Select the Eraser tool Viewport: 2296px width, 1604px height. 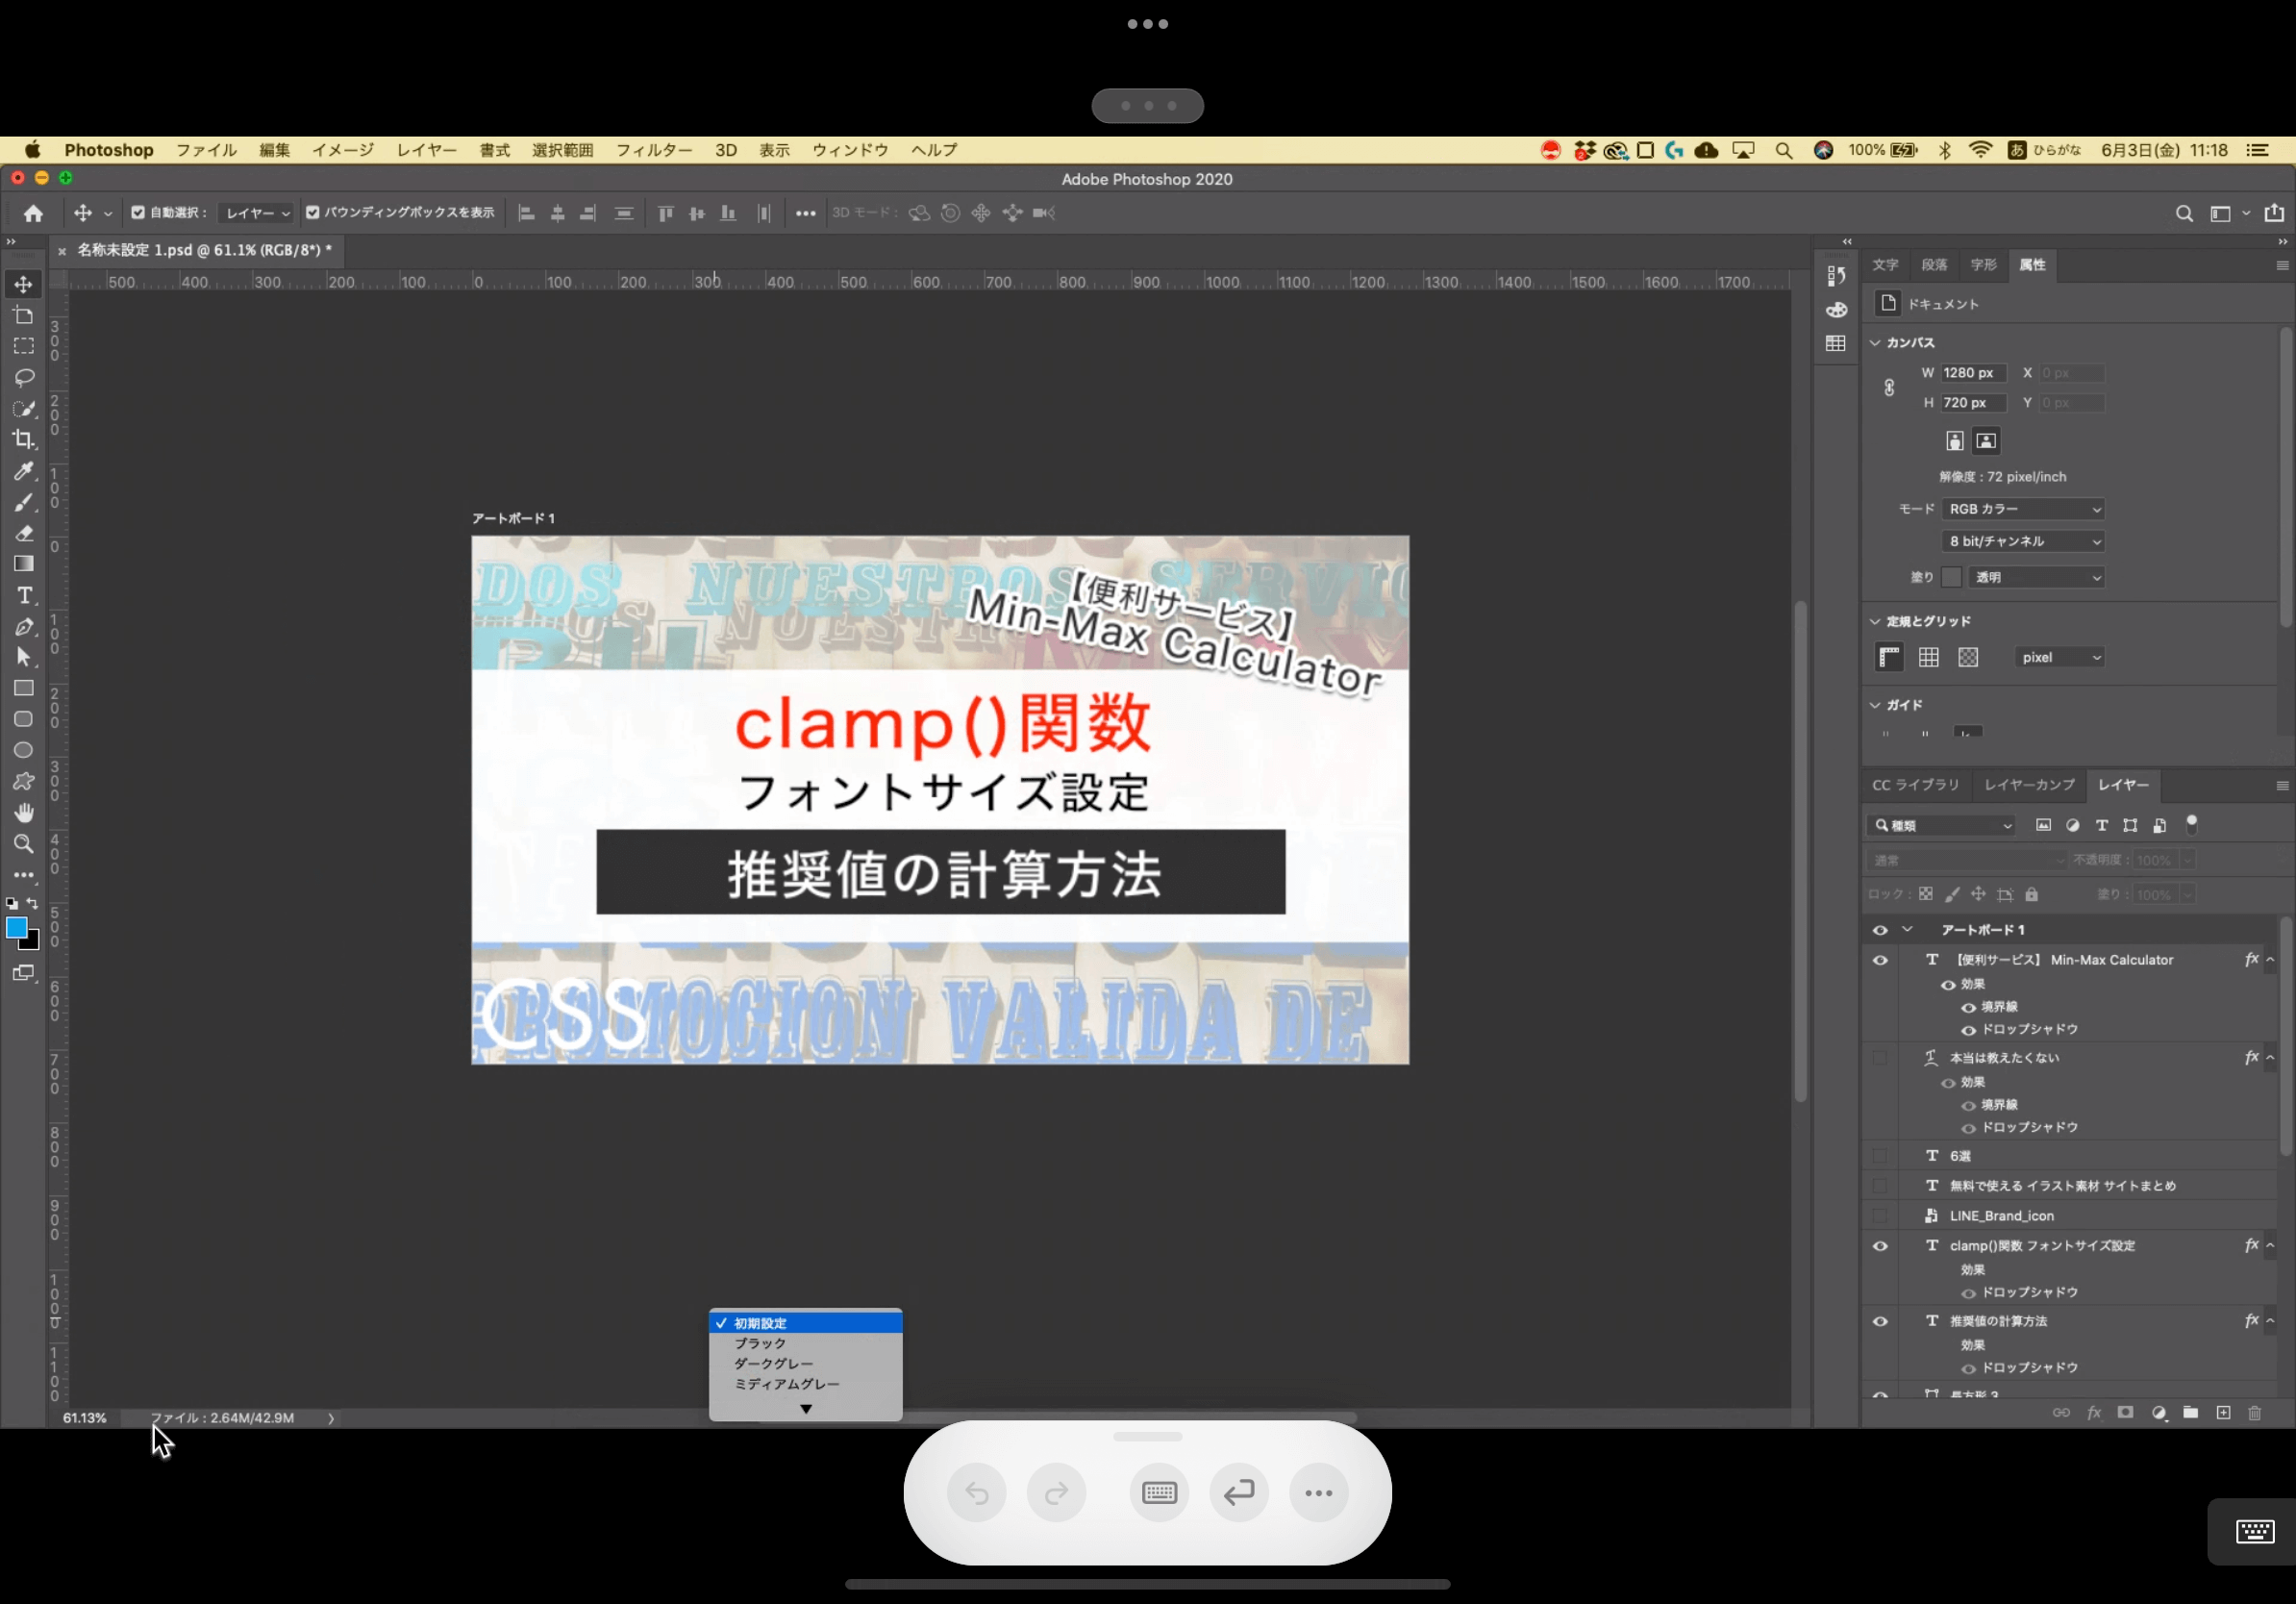pyautogui.click(x=24, y=533)
